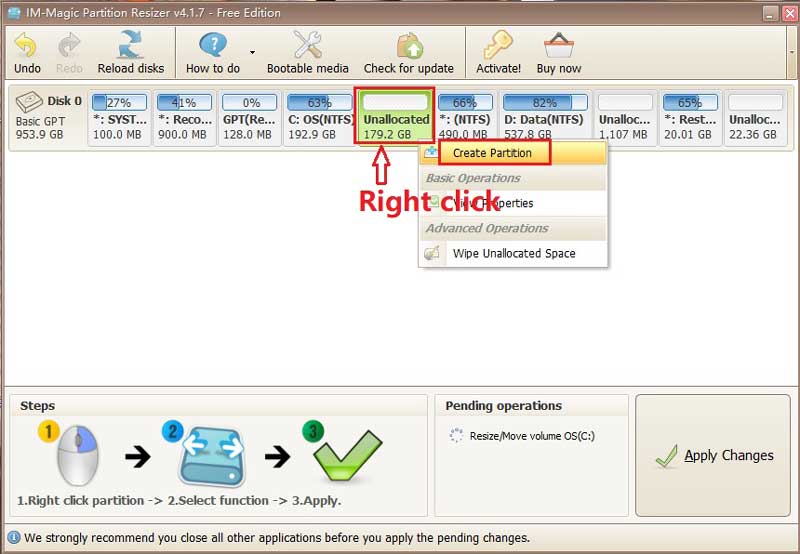Click the green checkmark step 3 illustration
The width and height of the screenshot is (800, 554).
pos(347,456)
